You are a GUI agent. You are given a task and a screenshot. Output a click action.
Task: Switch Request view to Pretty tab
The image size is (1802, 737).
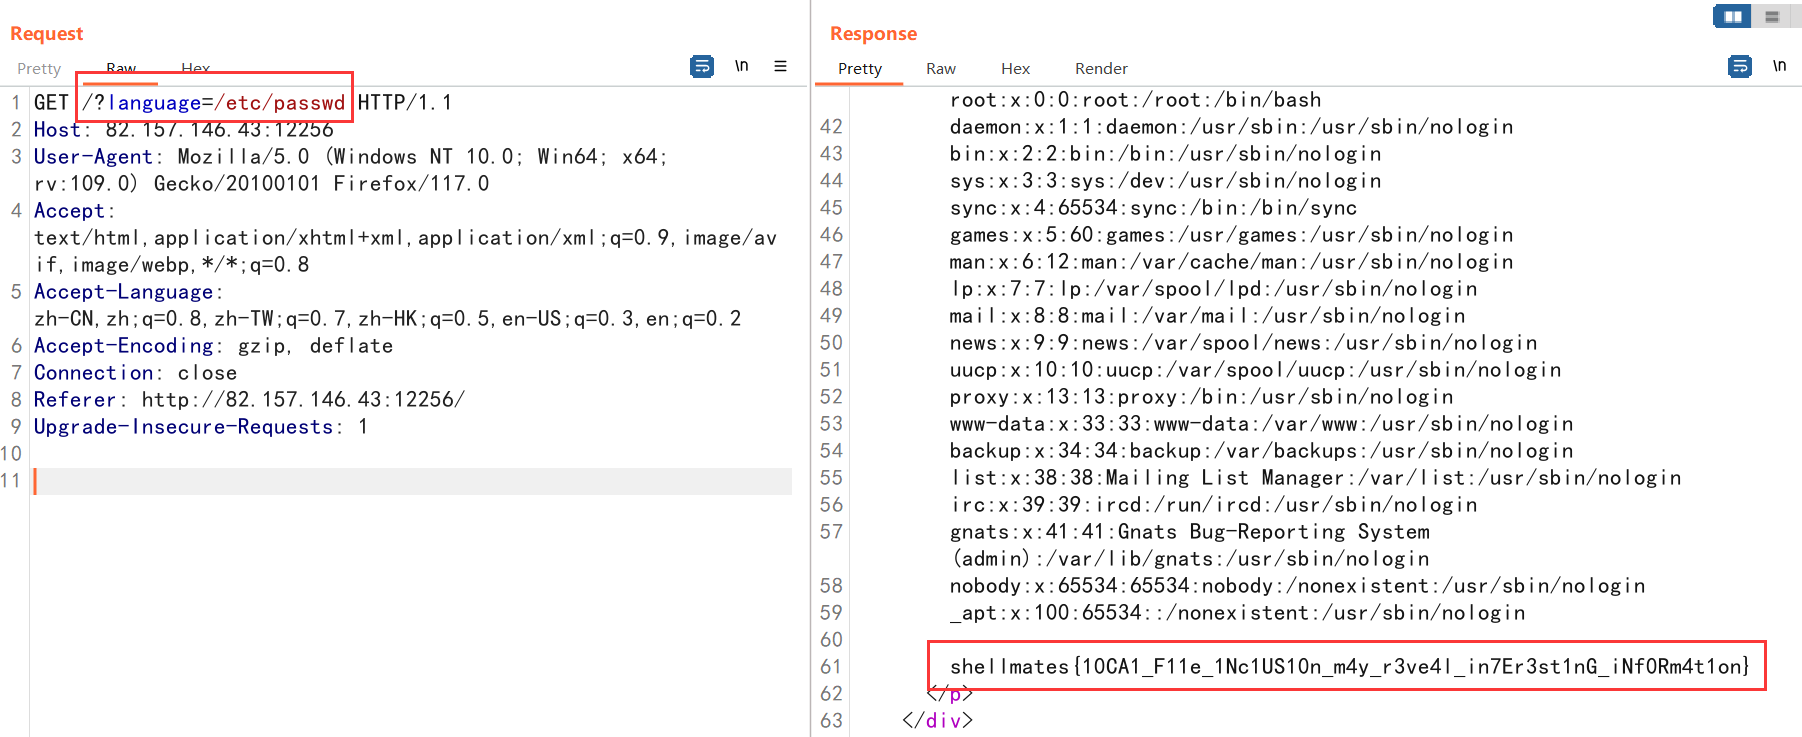click(39, 68)
